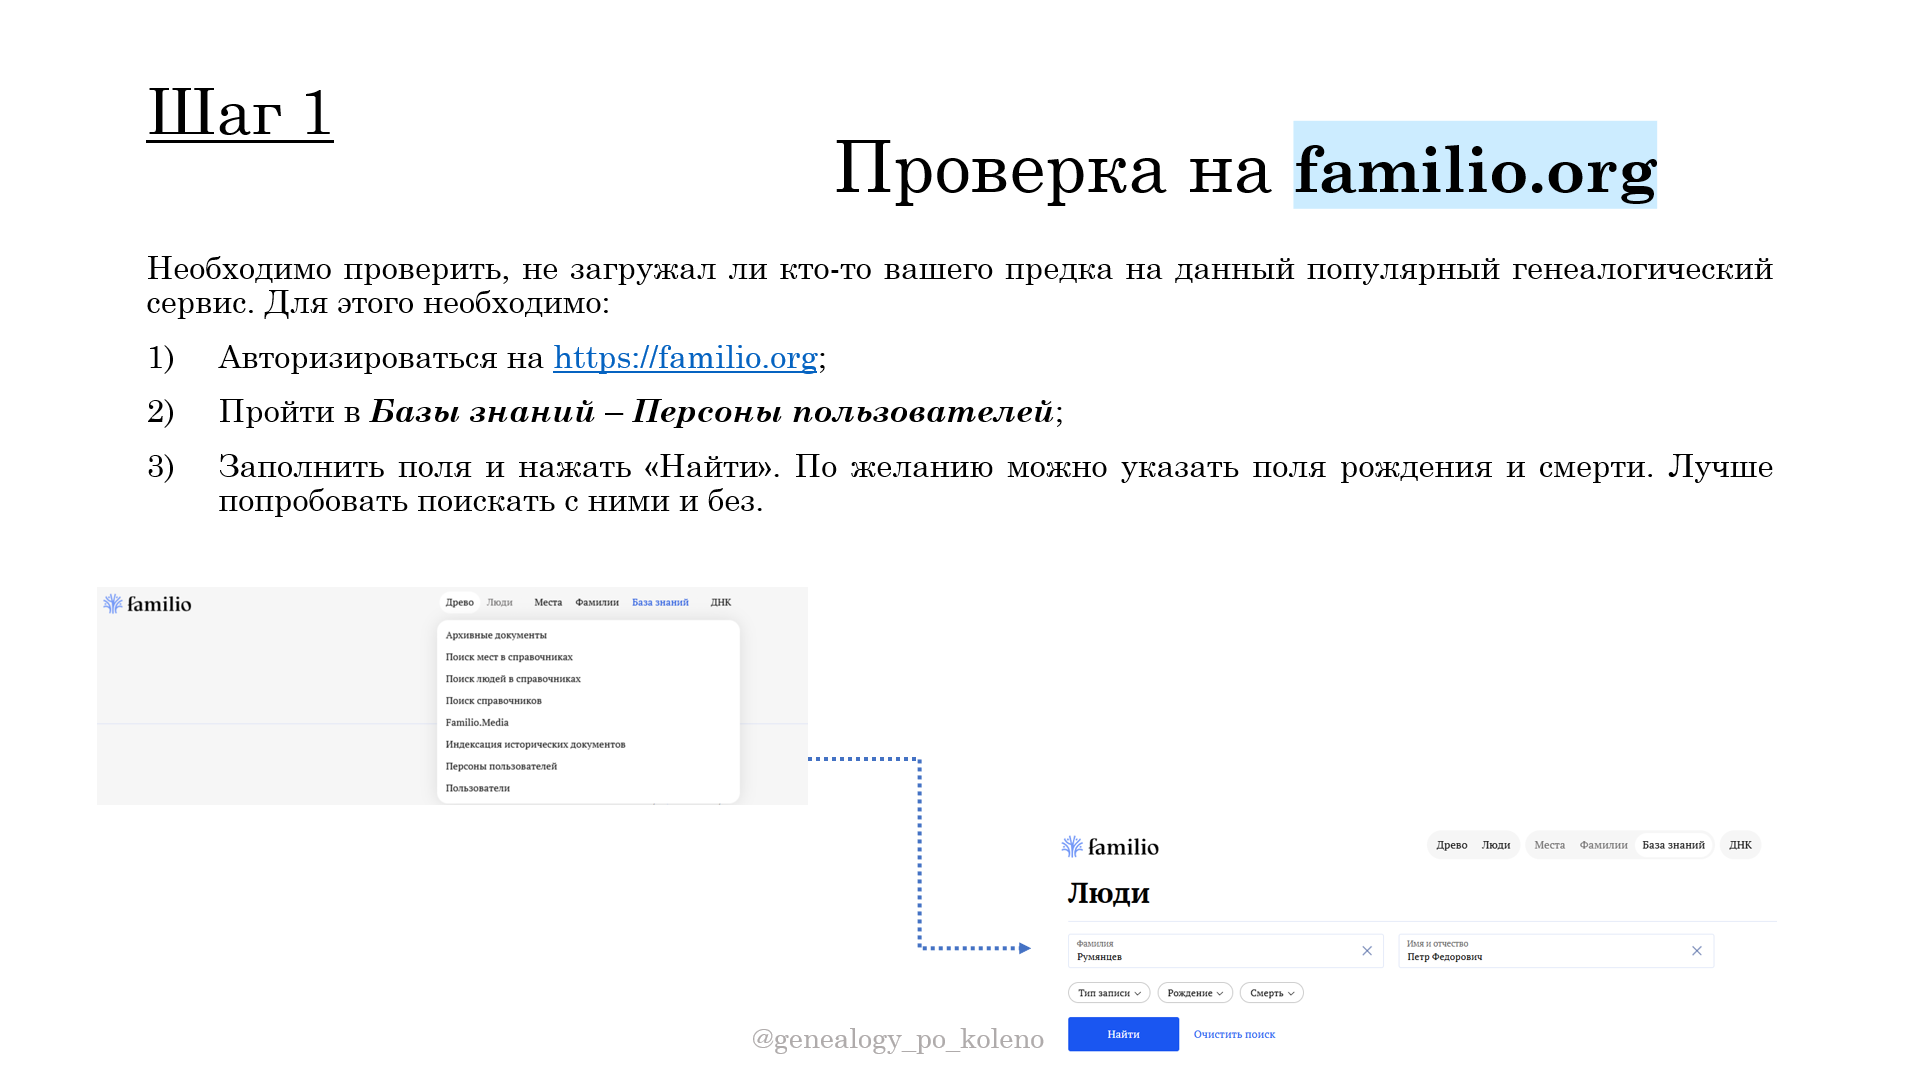Viewport: 1919px width, 1078px height.
Task: Click the Шаг 1 heading
Action: point(240,112)
